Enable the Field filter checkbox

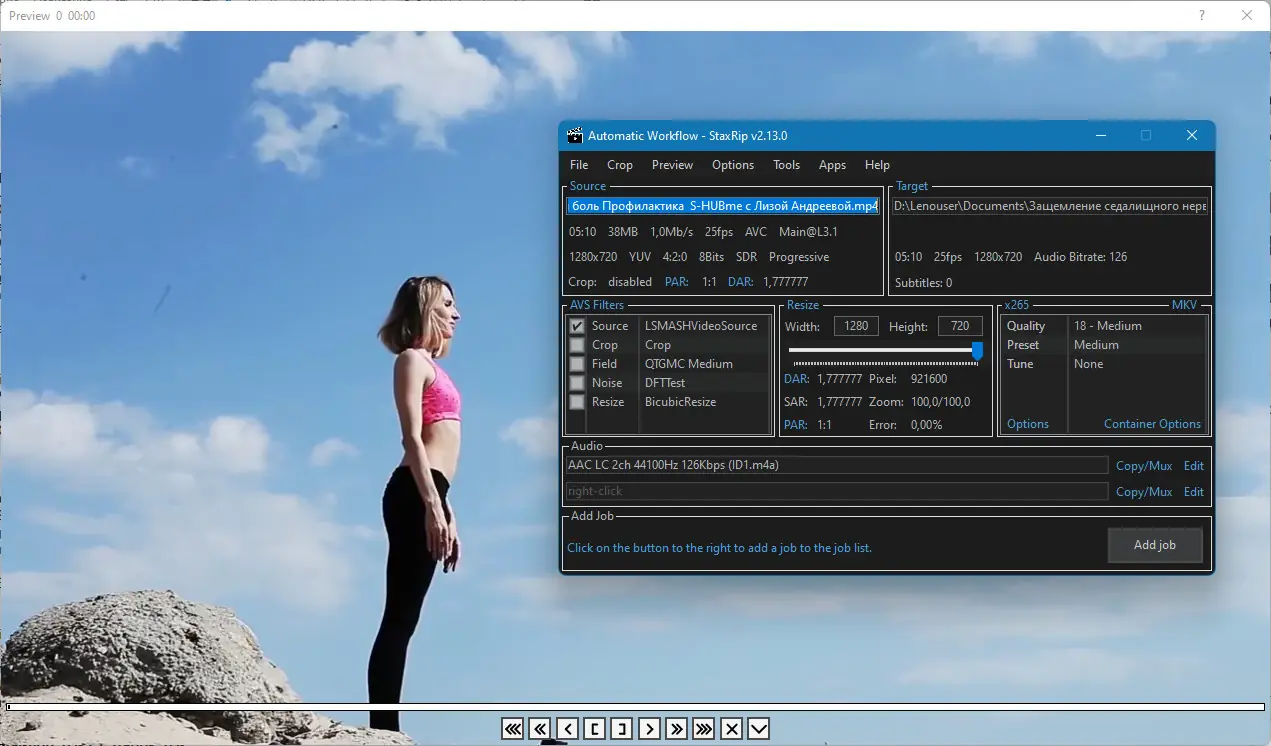[577, 364]
